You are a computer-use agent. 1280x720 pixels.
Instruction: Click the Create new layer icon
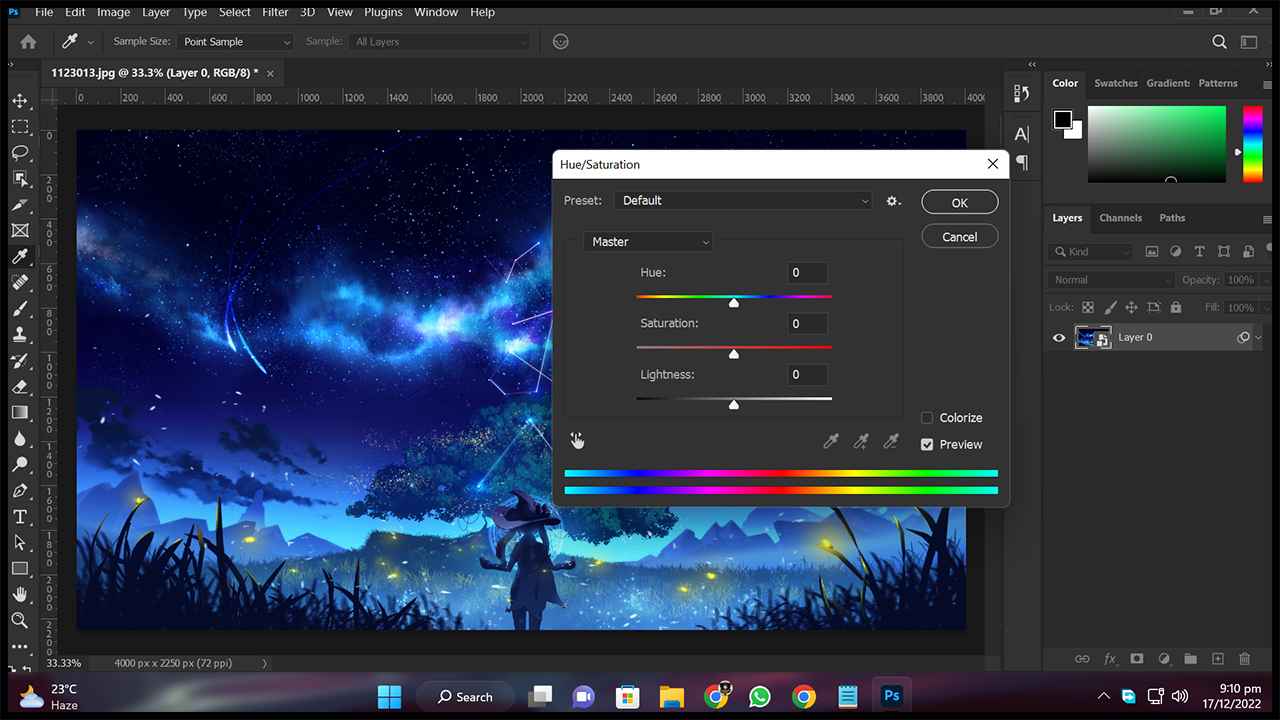(1217, 659)
